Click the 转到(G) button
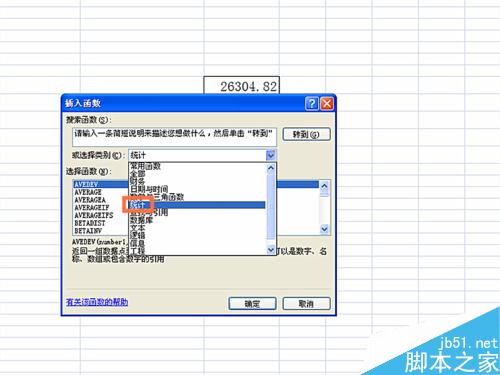Viewport: 500px width, 375px height. (306, 134)
